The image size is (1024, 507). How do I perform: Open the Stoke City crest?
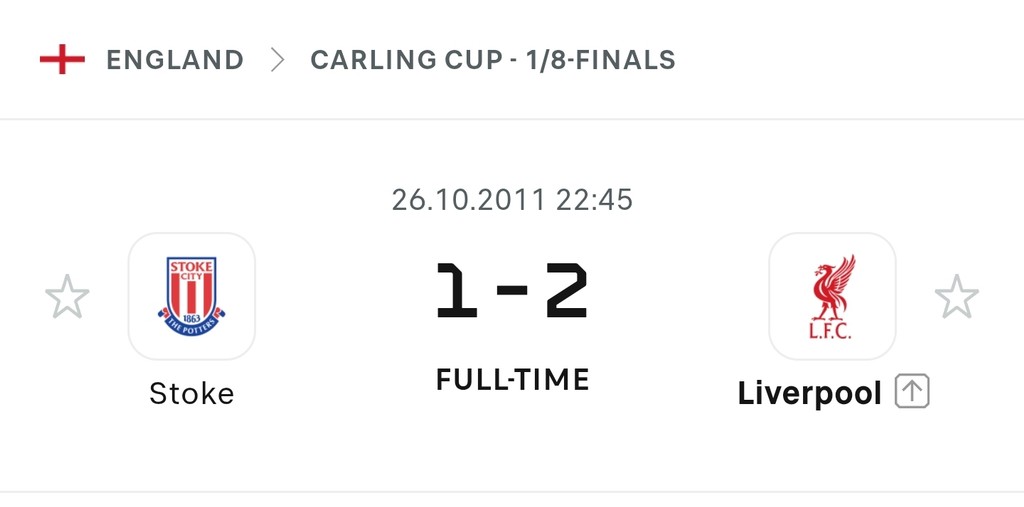pyautogui.click(x=191, y=296)
